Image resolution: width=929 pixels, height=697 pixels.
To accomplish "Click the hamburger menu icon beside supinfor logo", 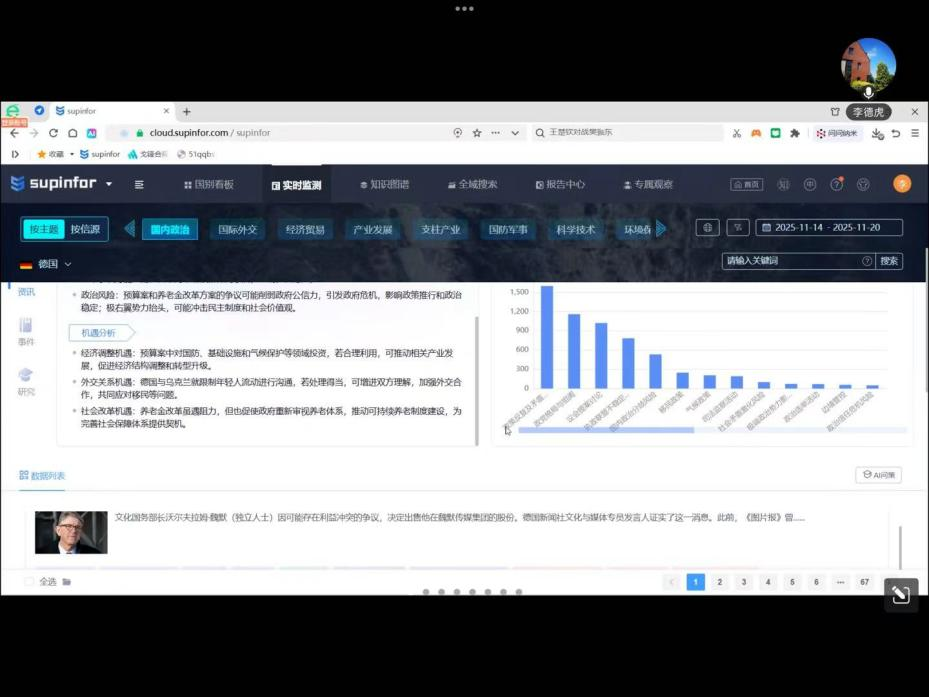I will (139, 184).
